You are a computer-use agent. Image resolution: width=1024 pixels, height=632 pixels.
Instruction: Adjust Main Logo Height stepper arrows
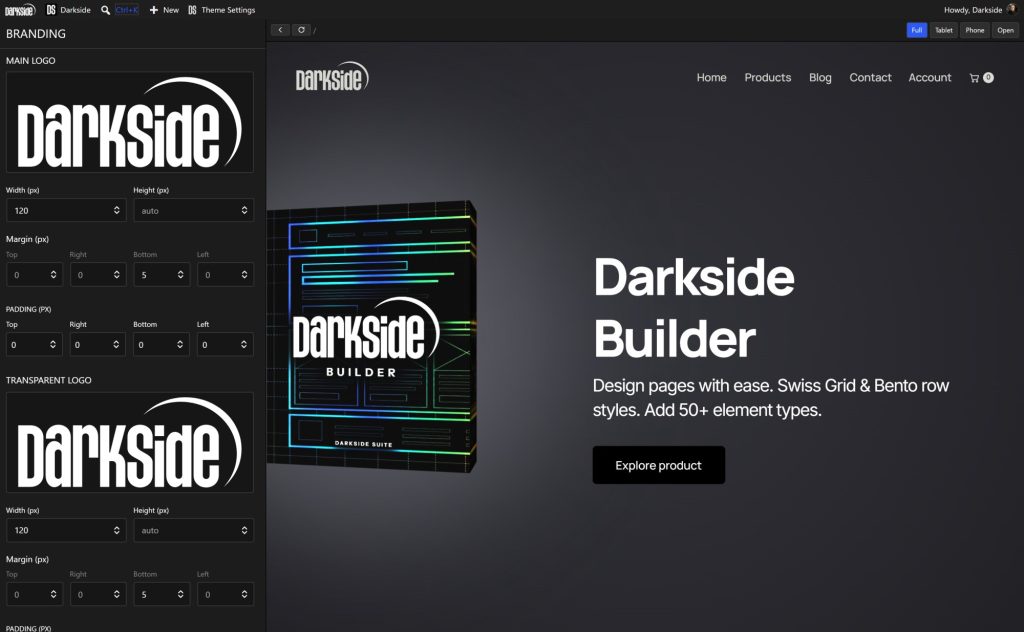[244, 210]
